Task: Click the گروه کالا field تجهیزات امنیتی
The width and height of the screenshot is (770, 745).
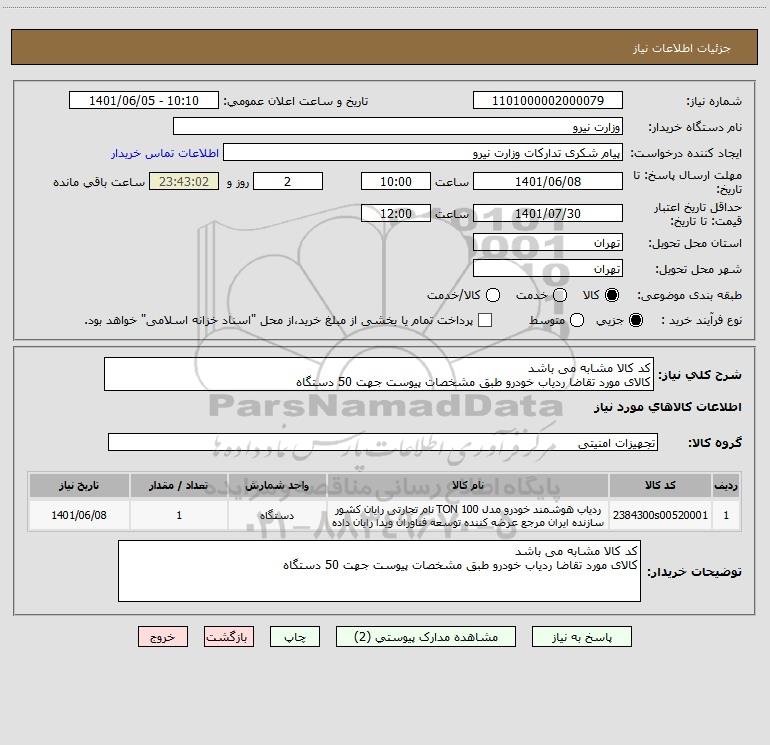Action: 383,442
